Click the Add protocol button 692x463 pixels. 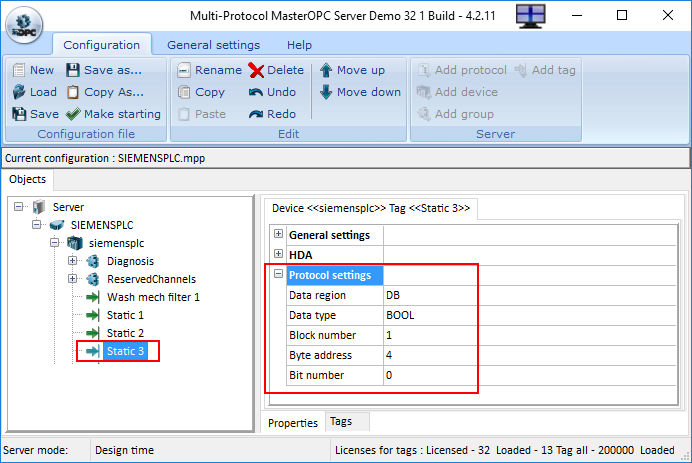pyautogui.click(x=463, y=70)
